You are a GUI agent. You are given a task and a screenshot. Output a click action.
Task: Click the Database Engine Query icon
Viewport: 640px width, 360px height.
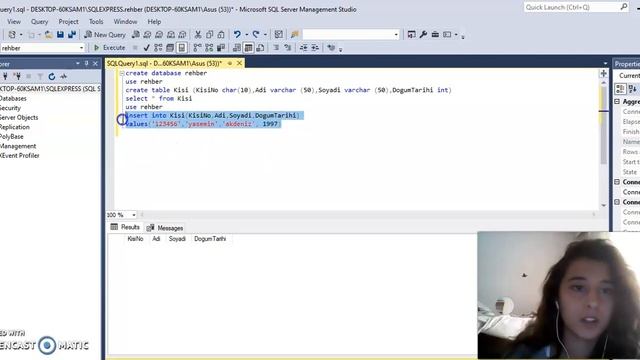click(x=136, y=35)
